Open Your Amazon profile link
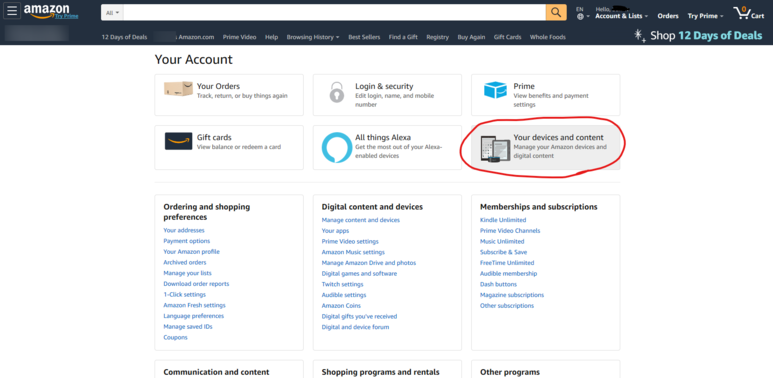The image size is (773, 378). tap(192, 252)
